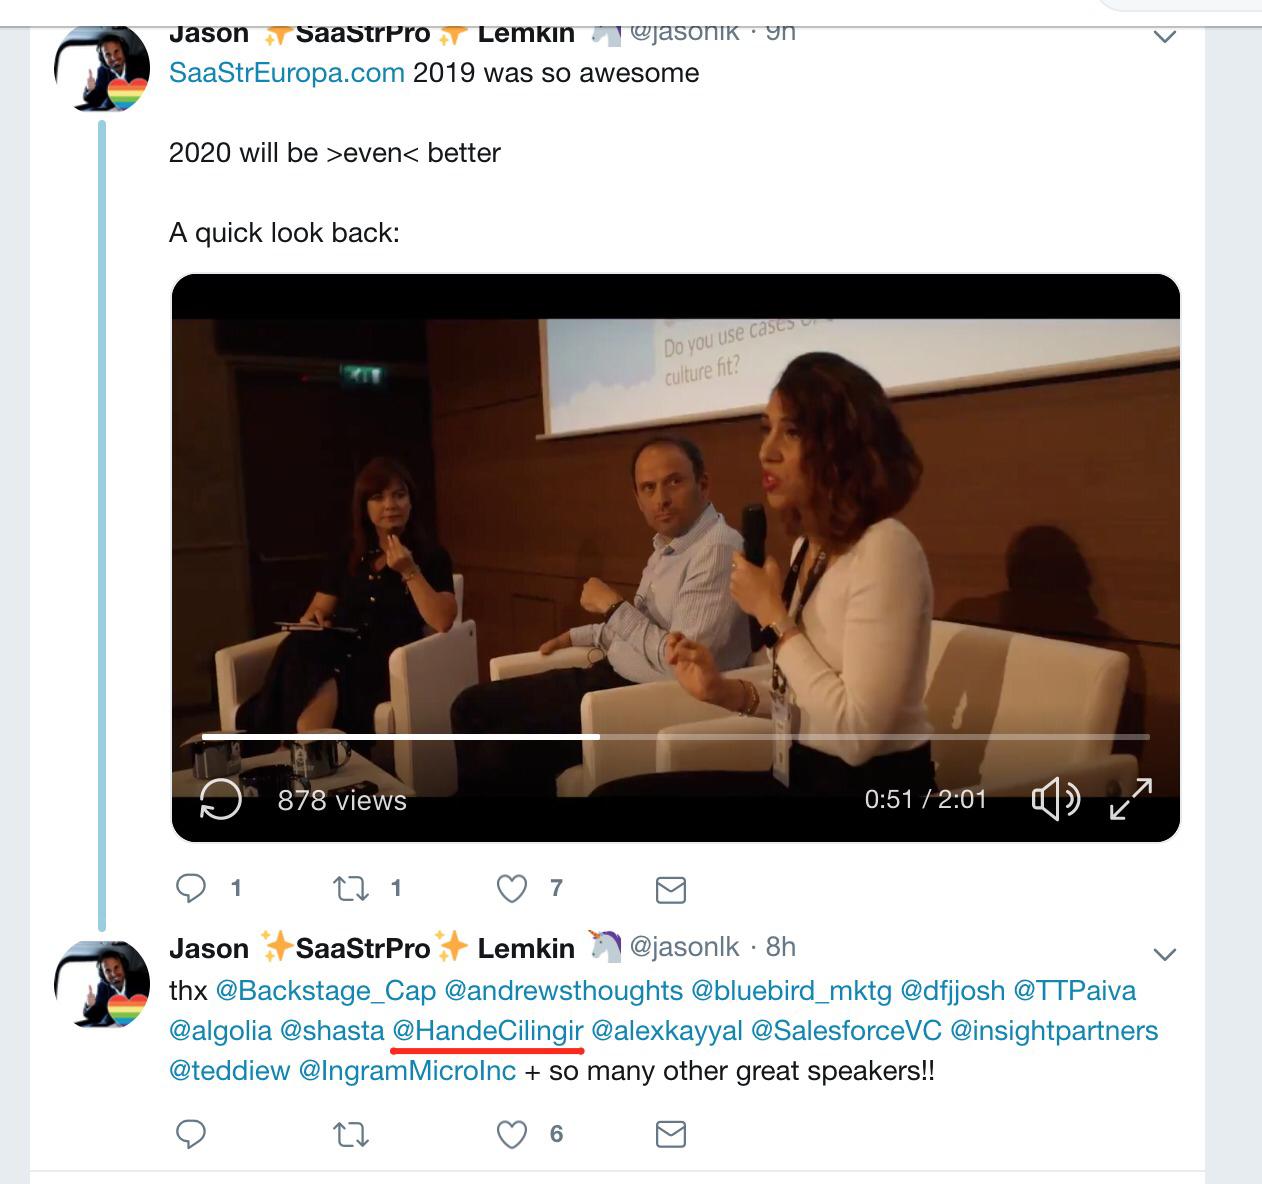Screen dimensions: 1262x1184
Task: Replay the video from start
Action: (221, 799)
